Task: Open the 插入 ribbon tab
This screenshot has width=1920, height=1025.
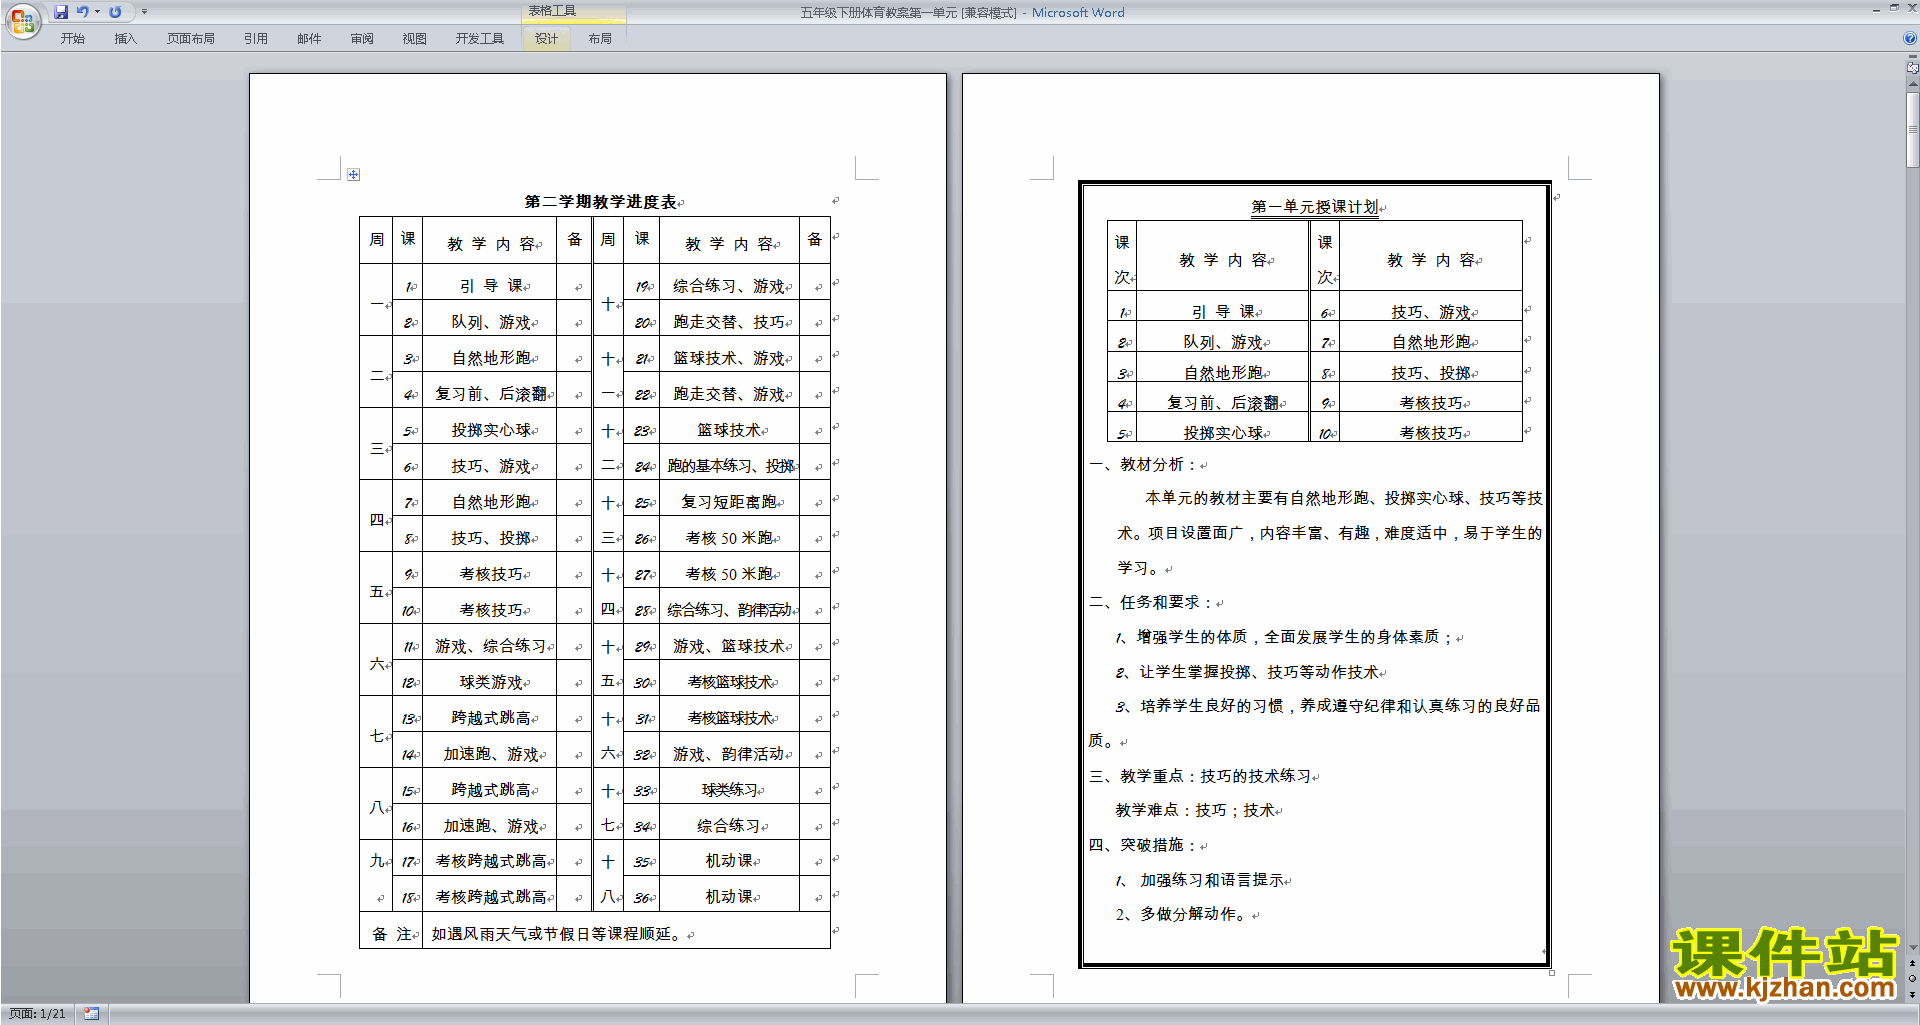Action: coord(126,39)
